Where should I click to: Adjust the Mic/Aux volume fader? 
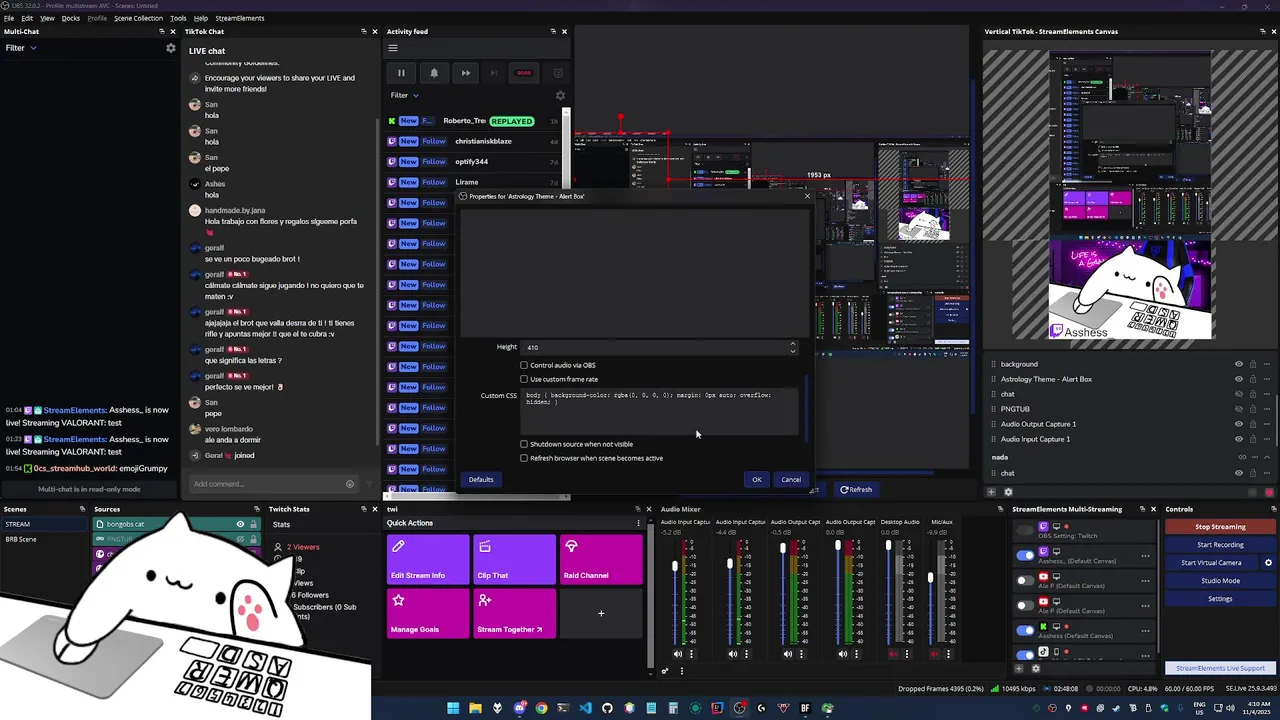930,578
